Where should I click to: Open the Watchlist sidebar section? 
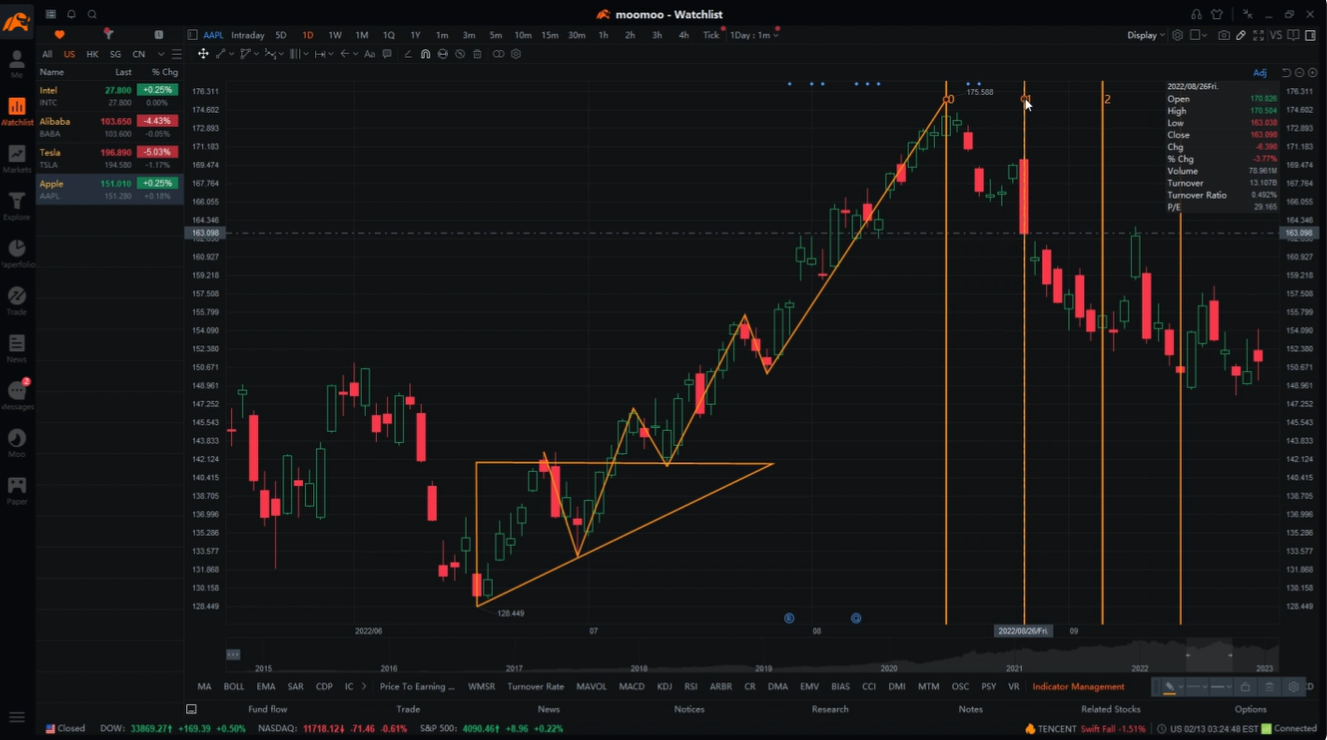[x=17, y=111]
